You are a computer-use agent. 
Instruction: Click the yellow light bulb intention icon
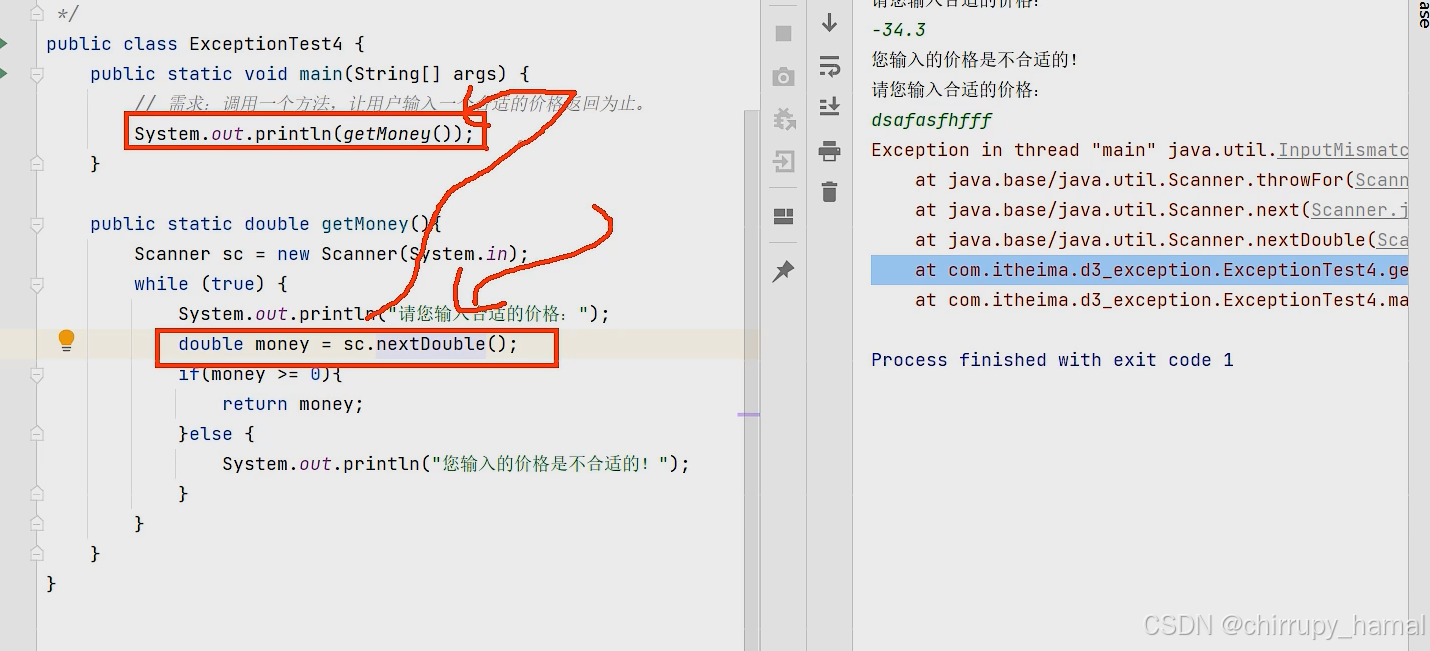click(66, 342)
